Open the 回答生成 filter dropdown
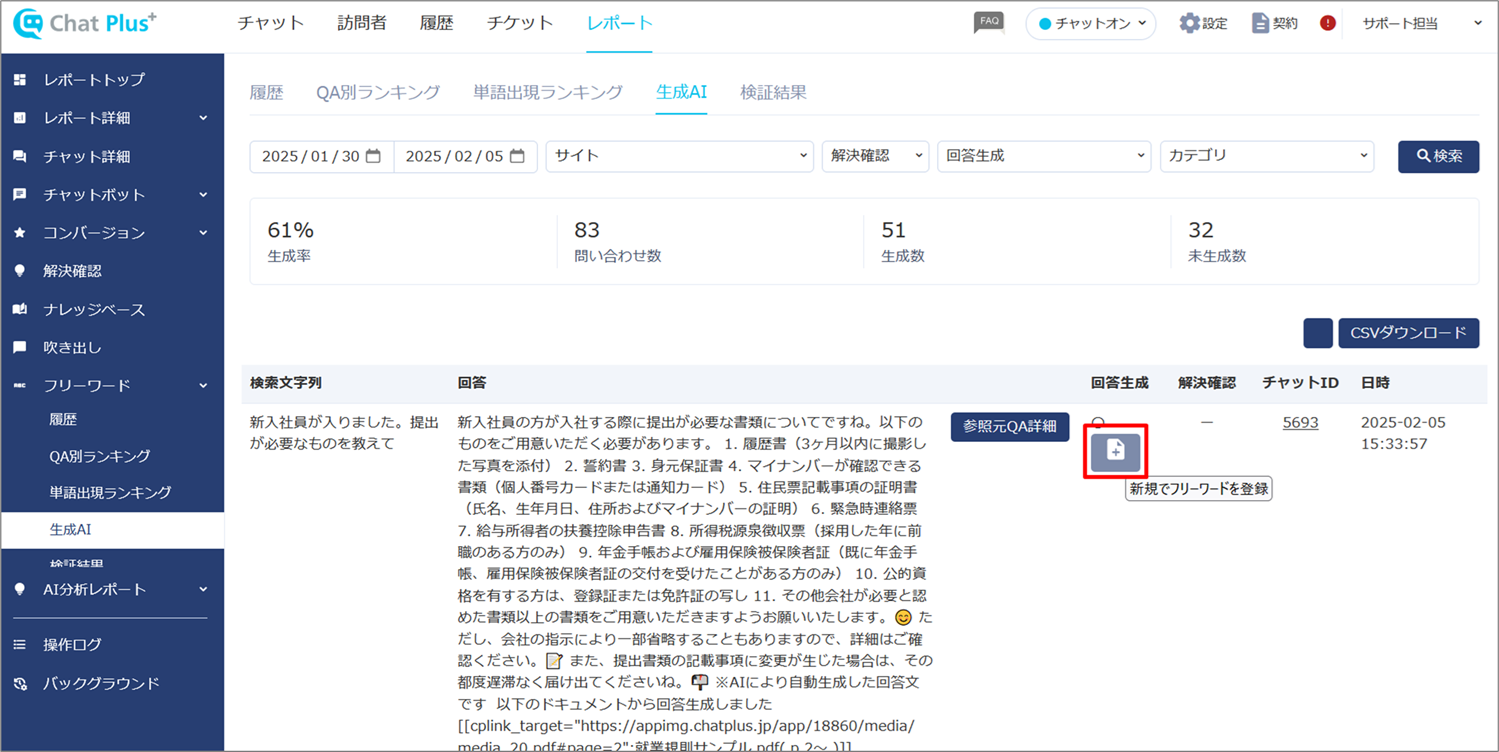 [x=1044, y=156]
